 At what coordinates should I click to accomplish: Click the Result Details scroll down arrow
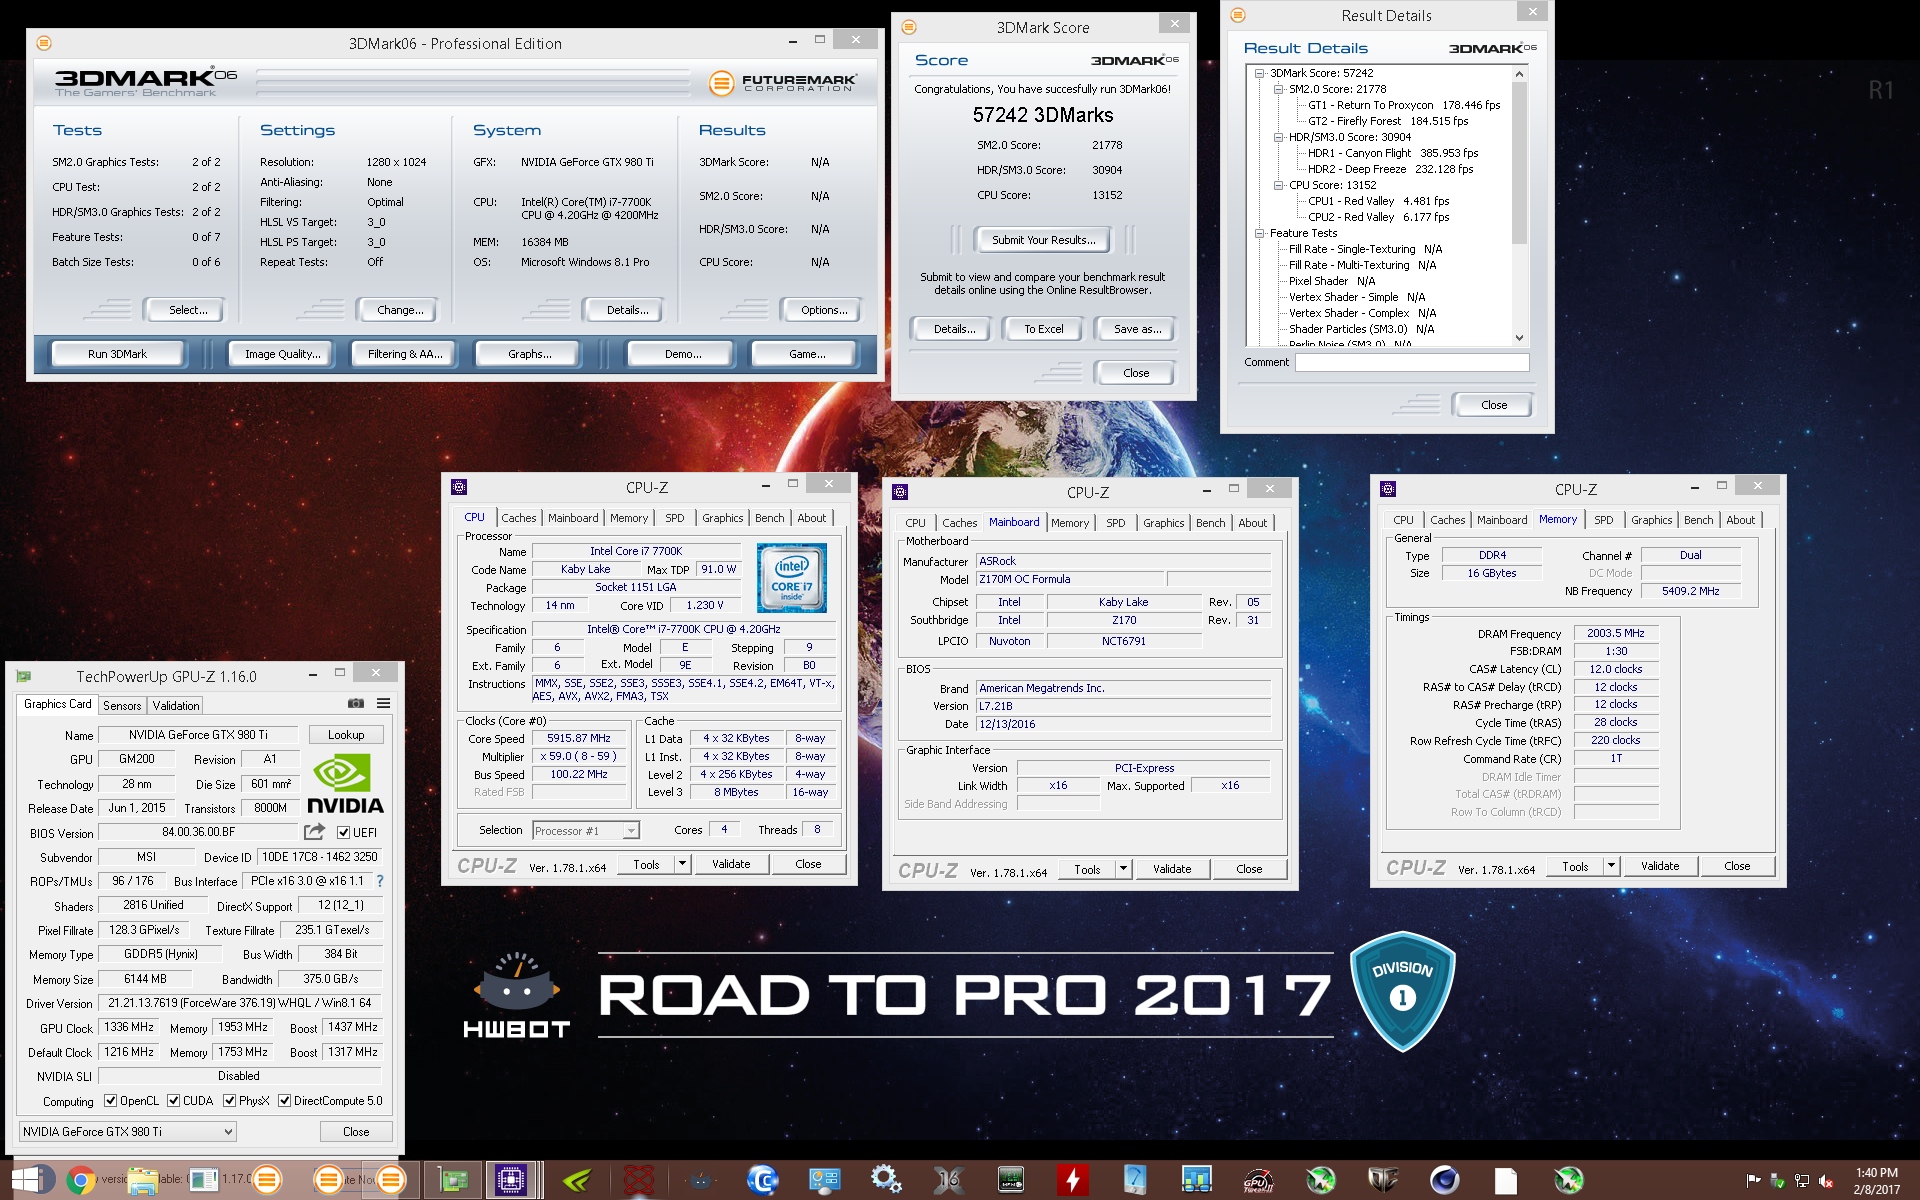pyautogui.click(x=1519, y=338)
